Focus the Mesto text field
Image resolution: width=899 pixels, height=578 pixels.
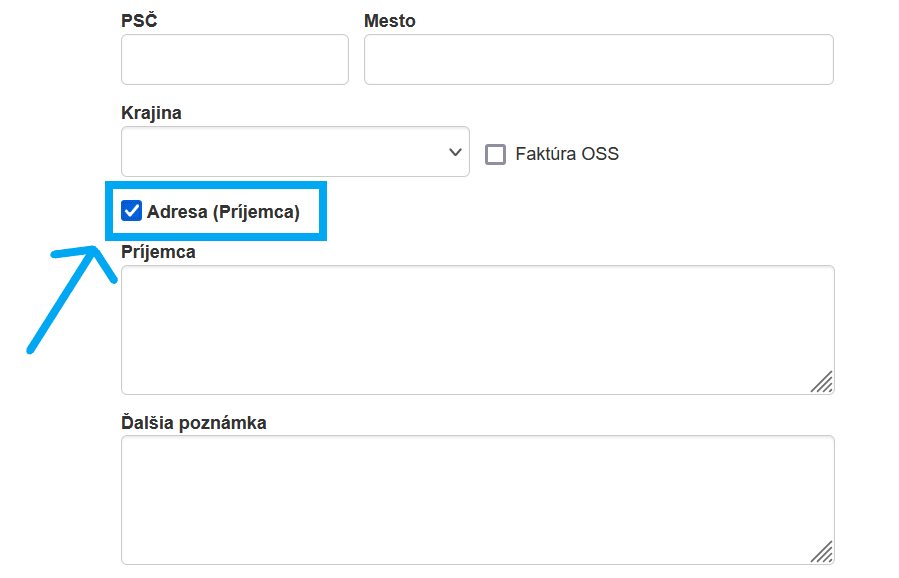(x=598, y=60)
